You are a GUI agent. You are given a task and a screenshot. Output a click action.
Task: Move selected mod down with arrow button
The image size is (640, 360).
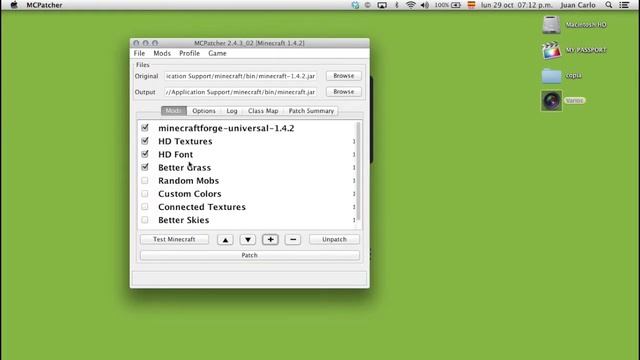[248, 240]
